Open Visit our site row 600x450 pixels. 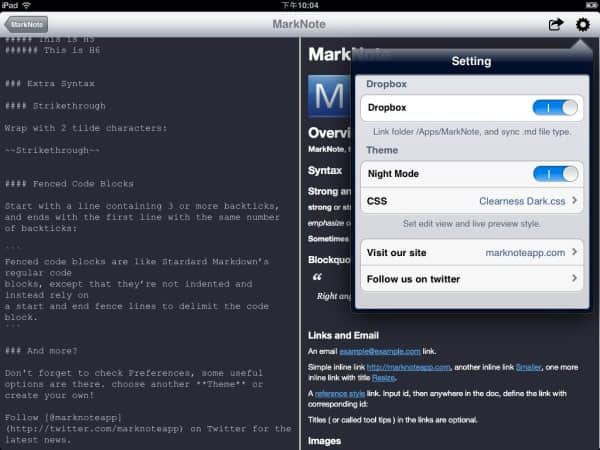coord(472,252)
